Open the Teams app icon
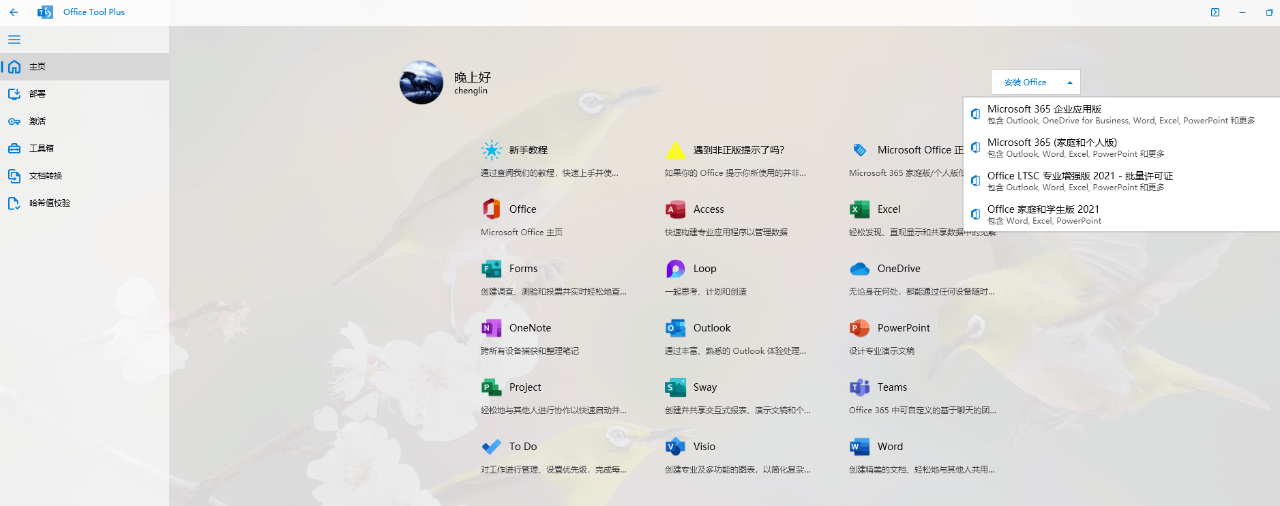Viewport: 1280px width, 506px height. [859, 387]
